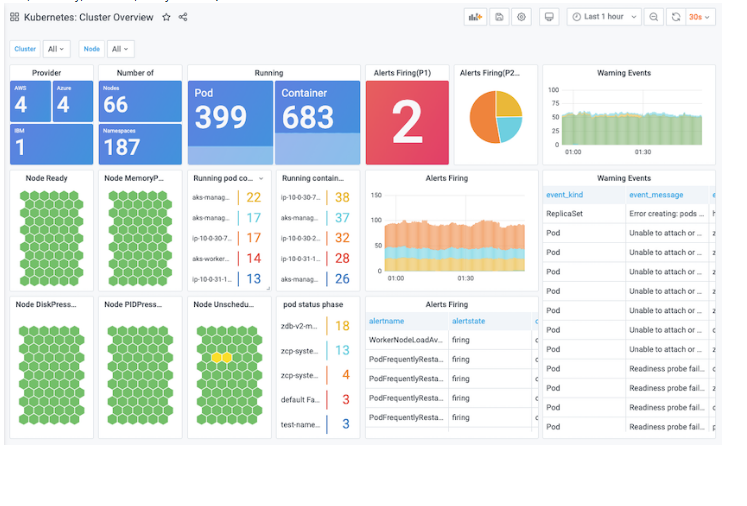The image size is (747, 506).
Task: Click the Cluster variable label
Action: click(25, 49)
